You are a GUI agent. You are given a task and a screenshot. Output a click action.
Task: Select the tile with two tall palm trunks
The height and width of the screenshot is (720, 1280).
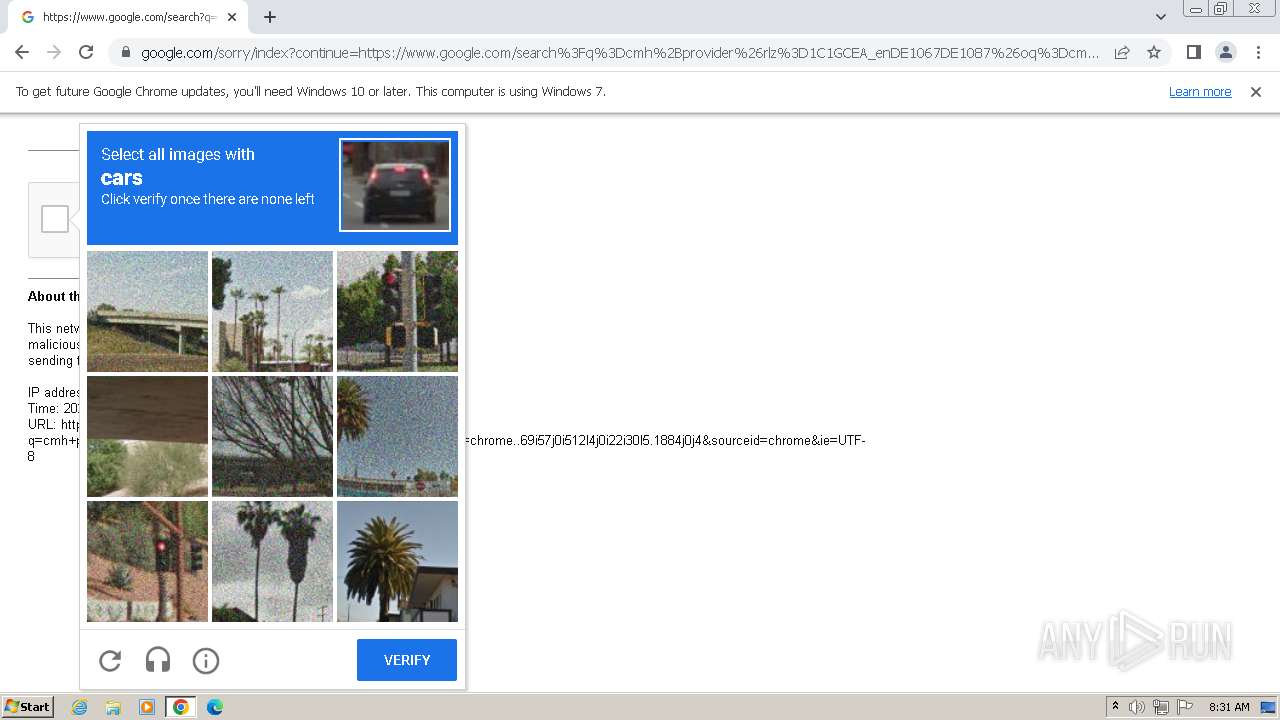pos(272,561)
